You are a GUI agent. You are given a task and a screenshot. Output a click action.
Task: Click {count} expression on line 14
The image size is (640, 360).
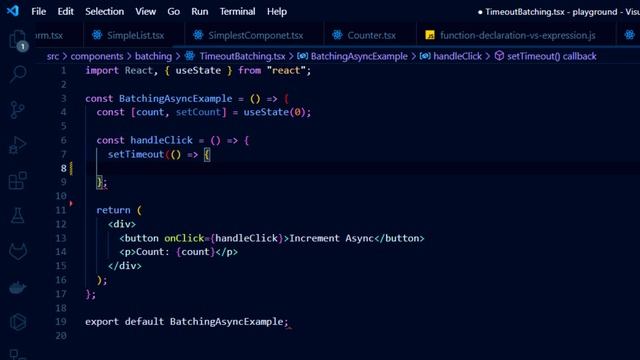196,252
